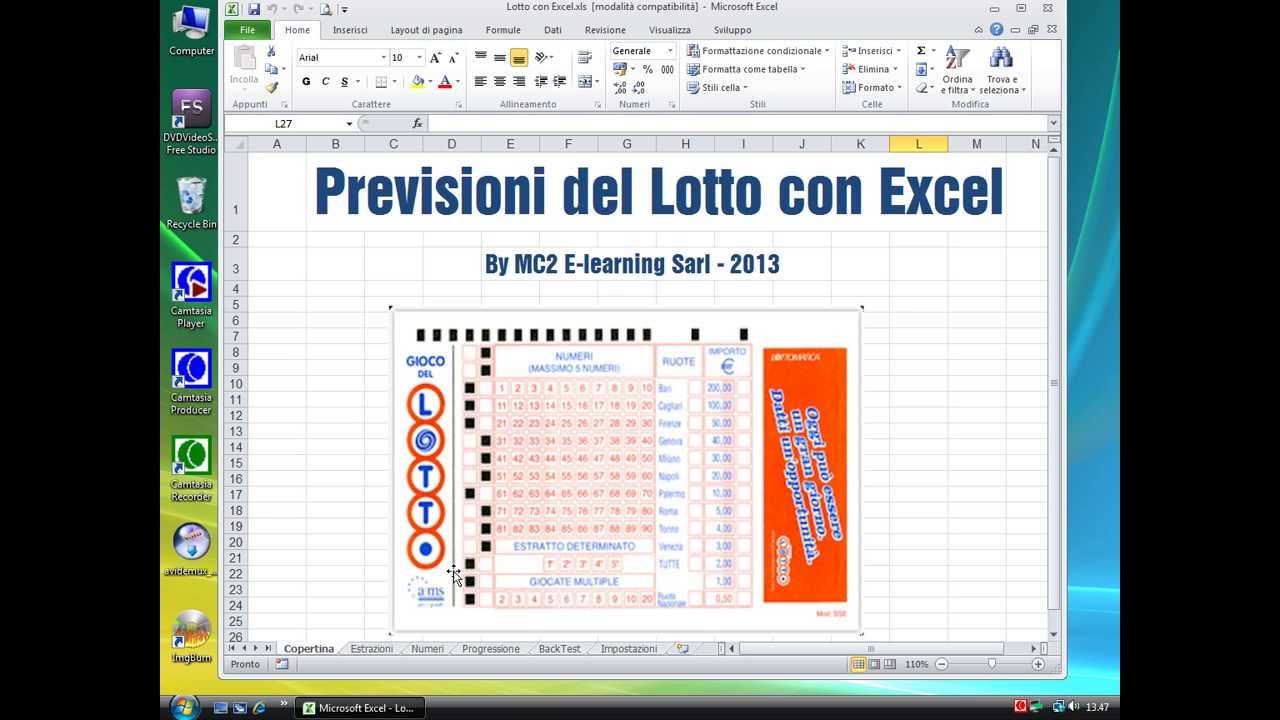1280x720 pixels.
Task: Switch to the Formule tab
Action: pos(503,30)
